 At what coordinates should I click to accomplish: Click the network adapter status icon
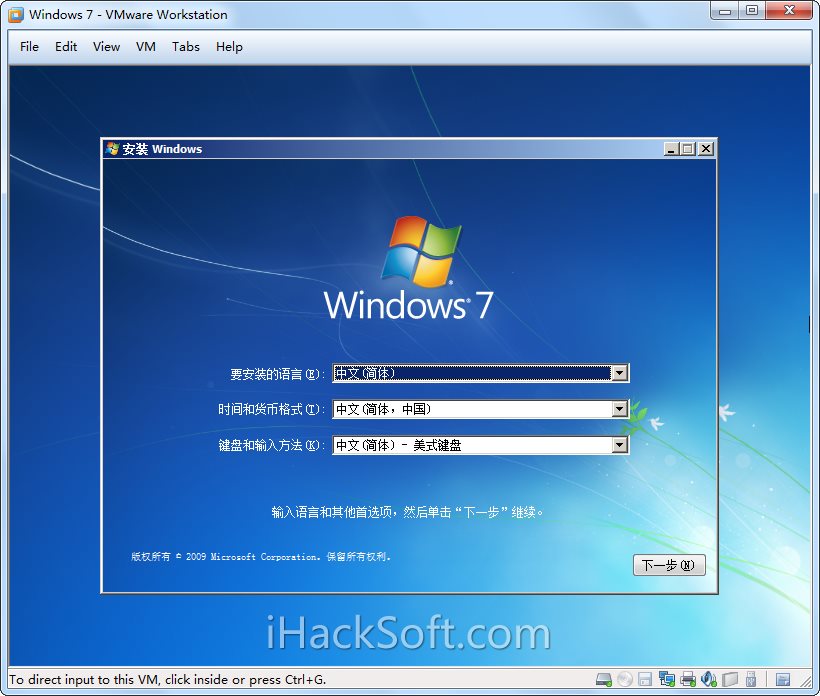(668, 679)
